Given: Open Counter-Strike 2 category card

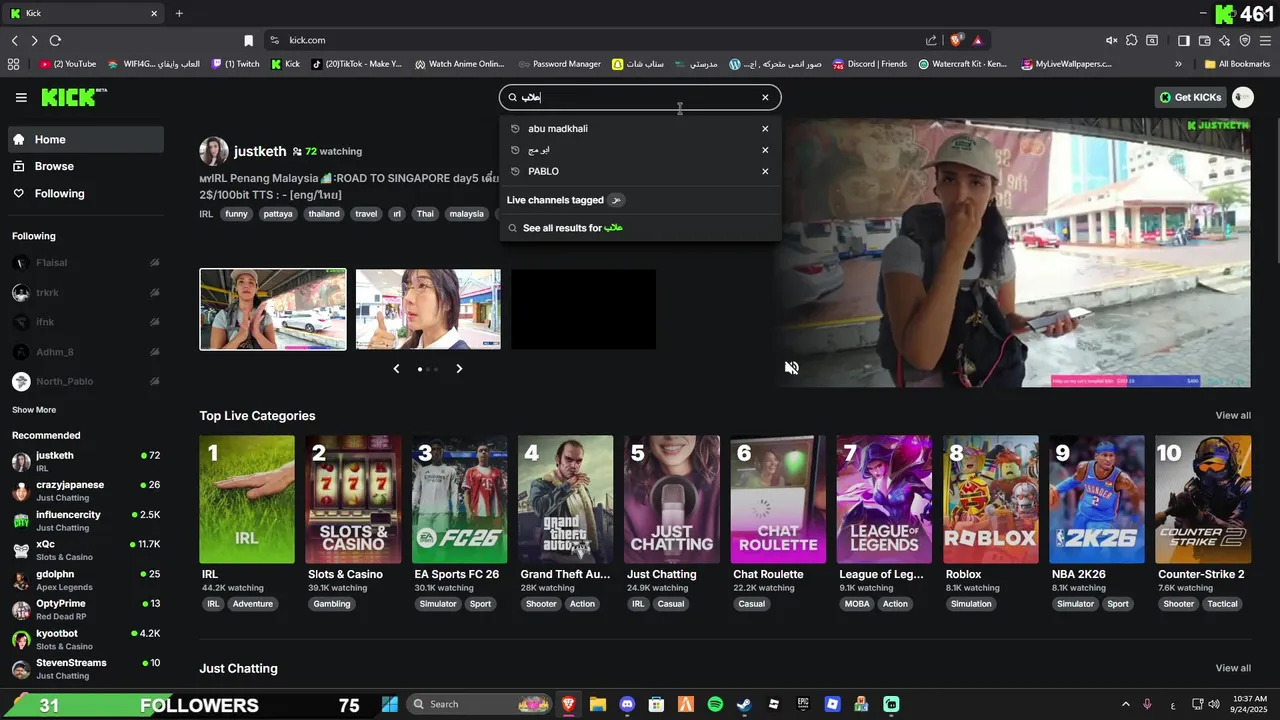Looking at the screenshot, I should point(1203,500).
